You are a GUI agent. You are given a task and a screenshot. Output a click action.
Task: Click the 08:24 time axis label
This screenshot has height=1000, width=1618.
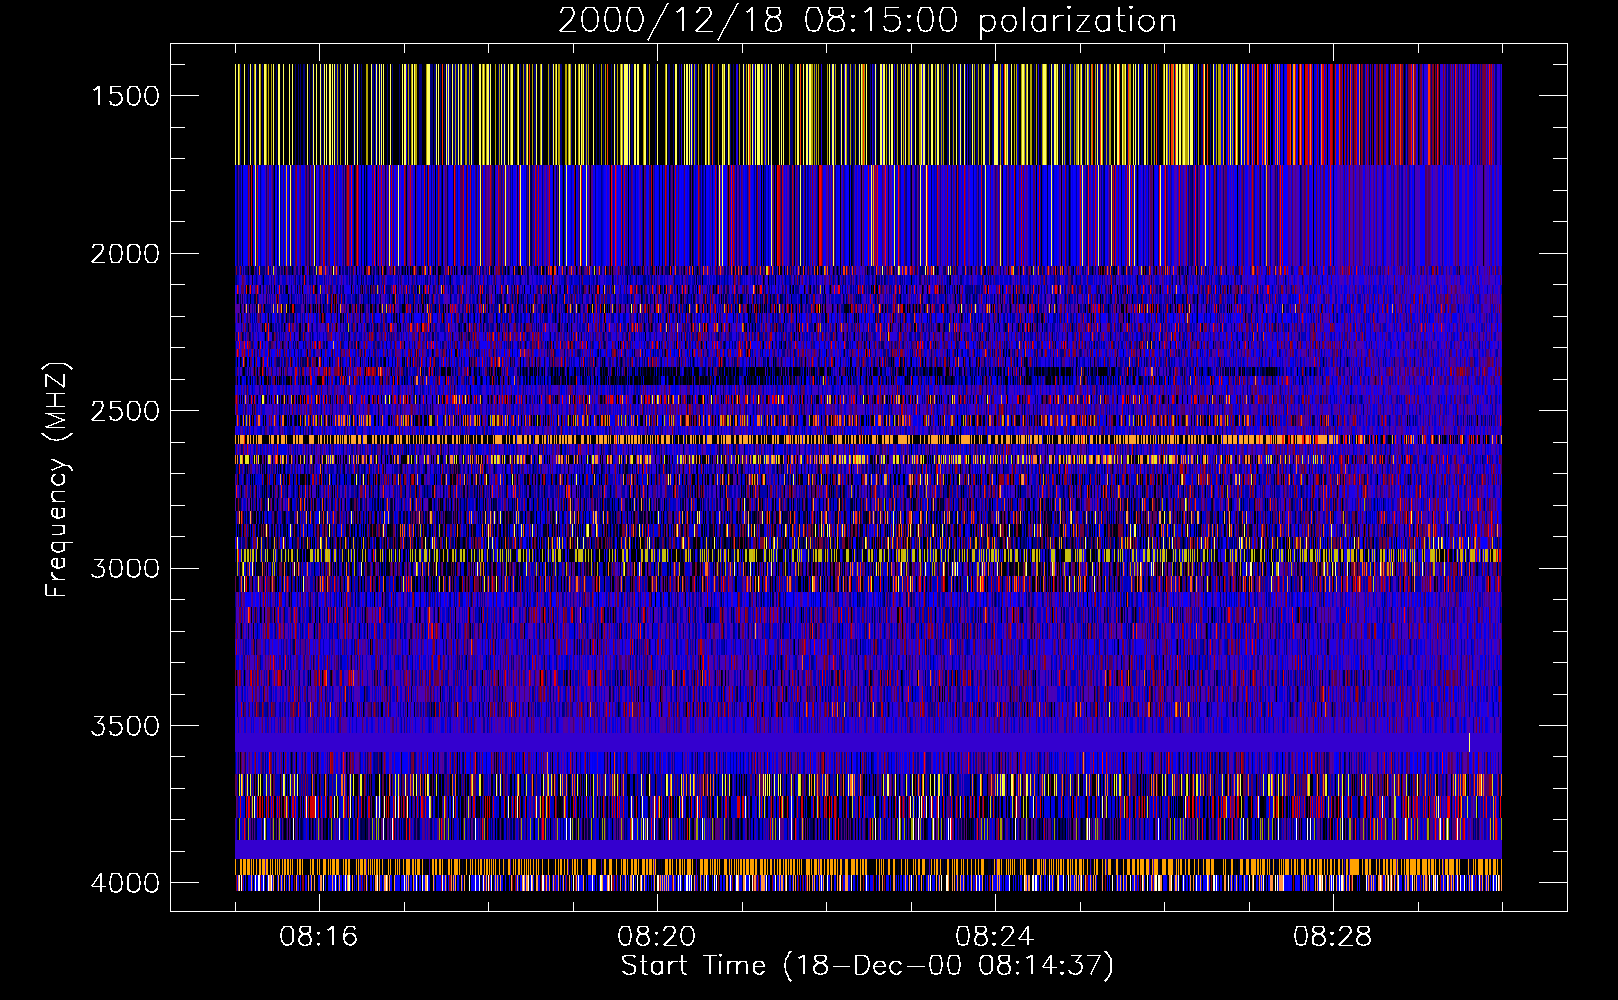pos(995,937)
